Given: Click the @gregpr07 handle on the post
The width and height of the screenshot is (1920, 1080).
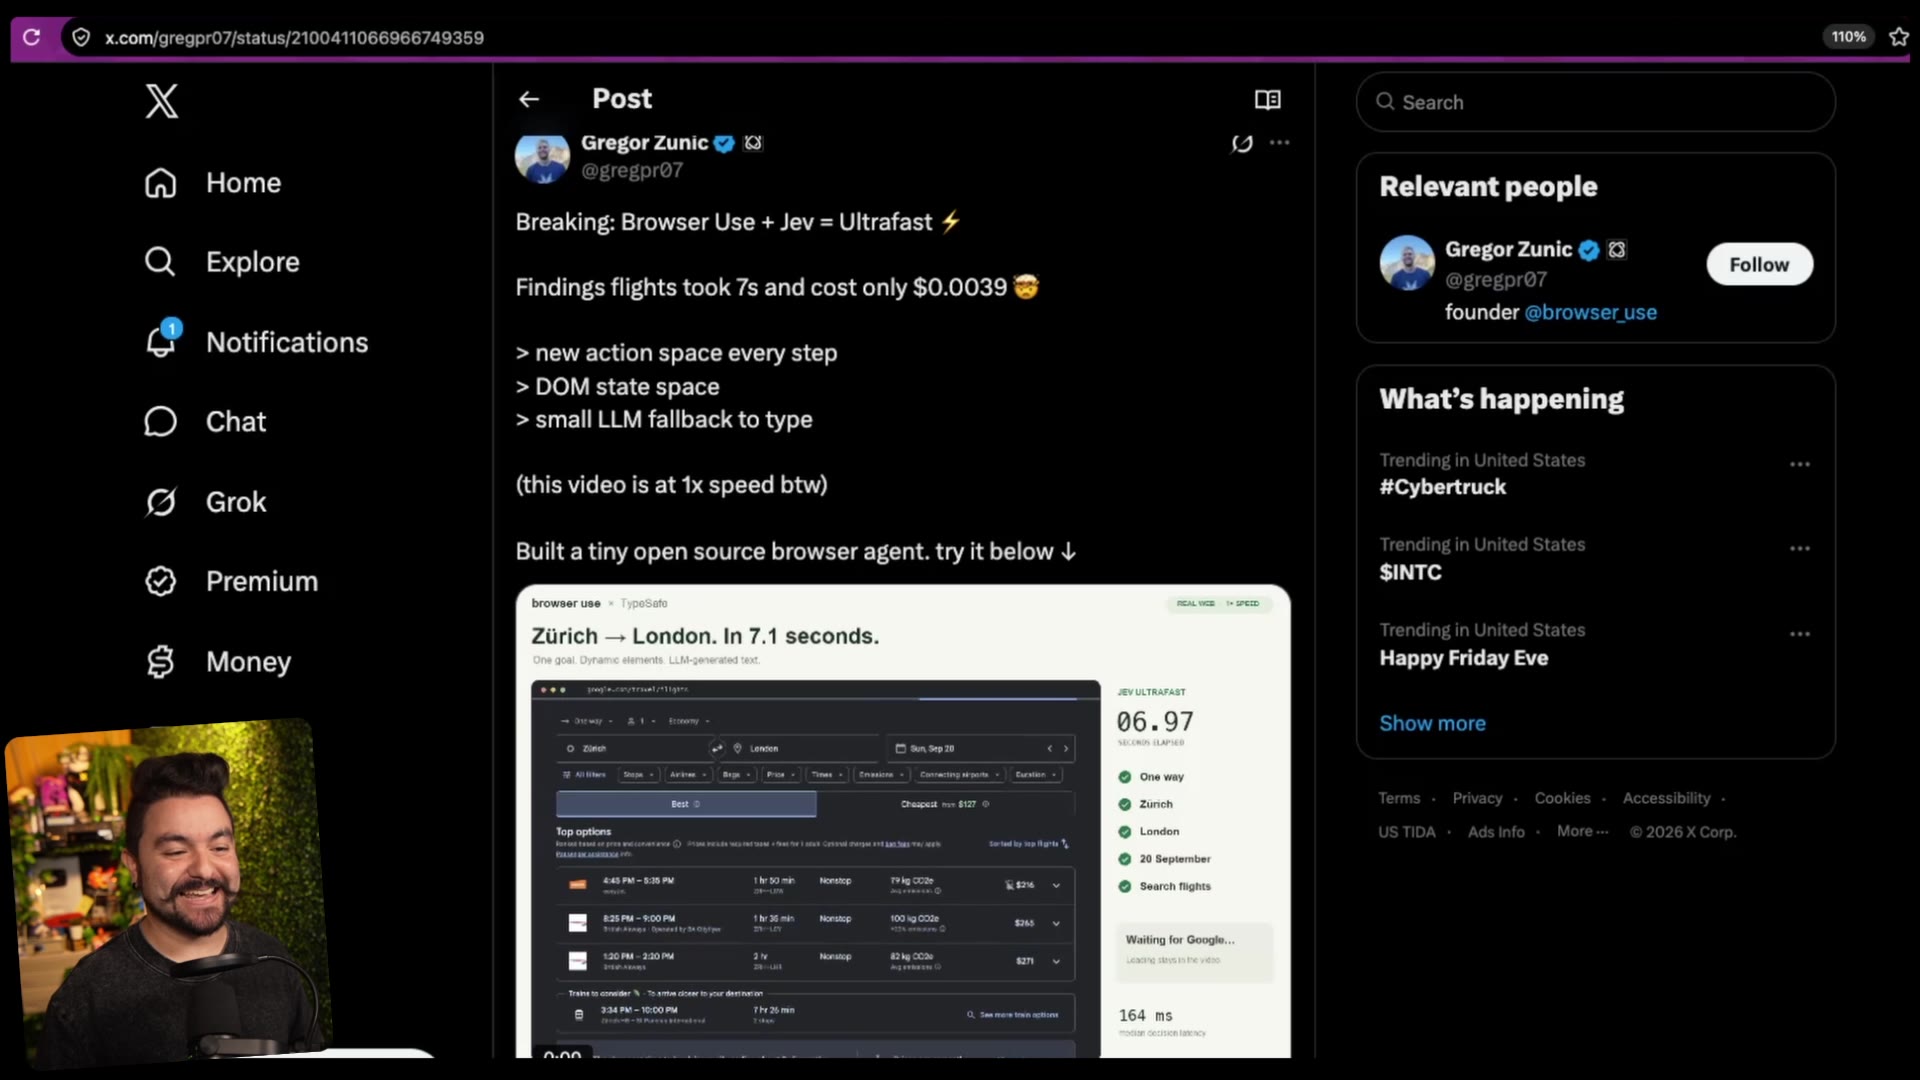Looking at the screenshot, I should 632,170.
